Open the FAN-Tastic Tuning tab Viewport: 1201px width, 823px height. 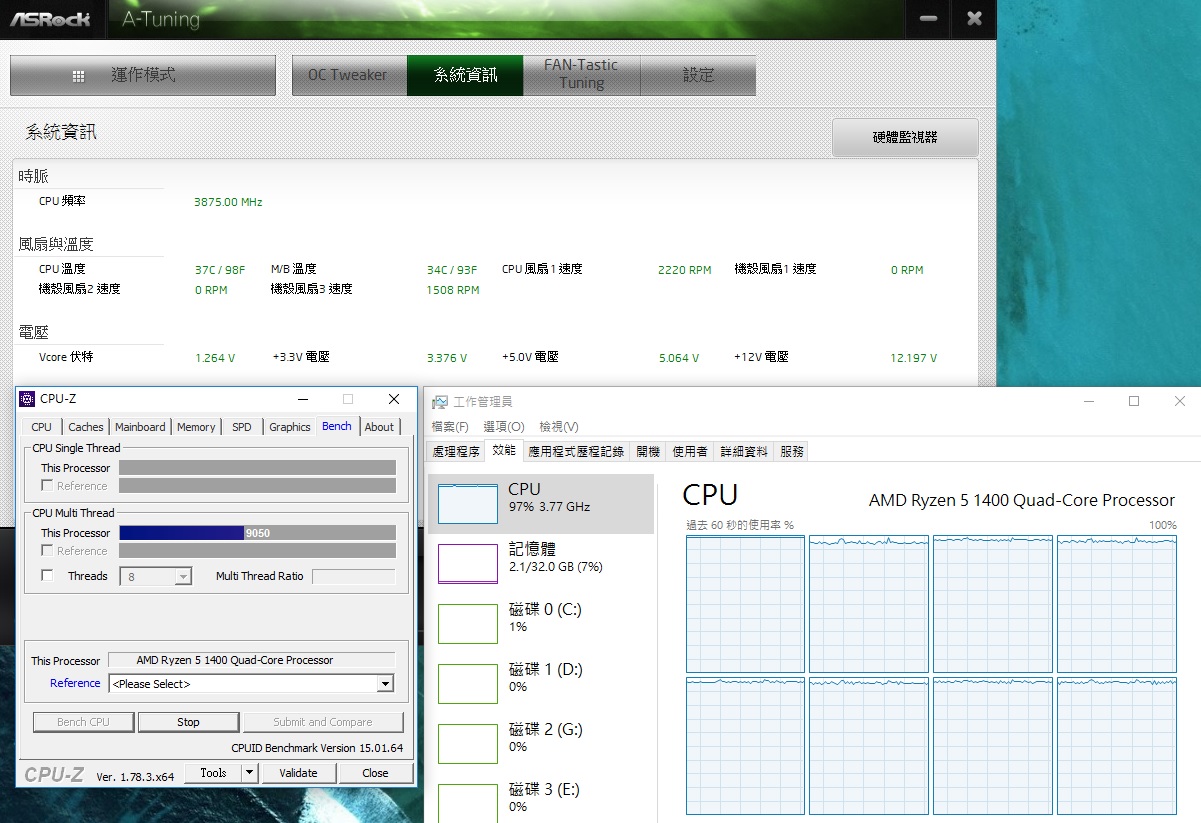[x=581, y=75]
